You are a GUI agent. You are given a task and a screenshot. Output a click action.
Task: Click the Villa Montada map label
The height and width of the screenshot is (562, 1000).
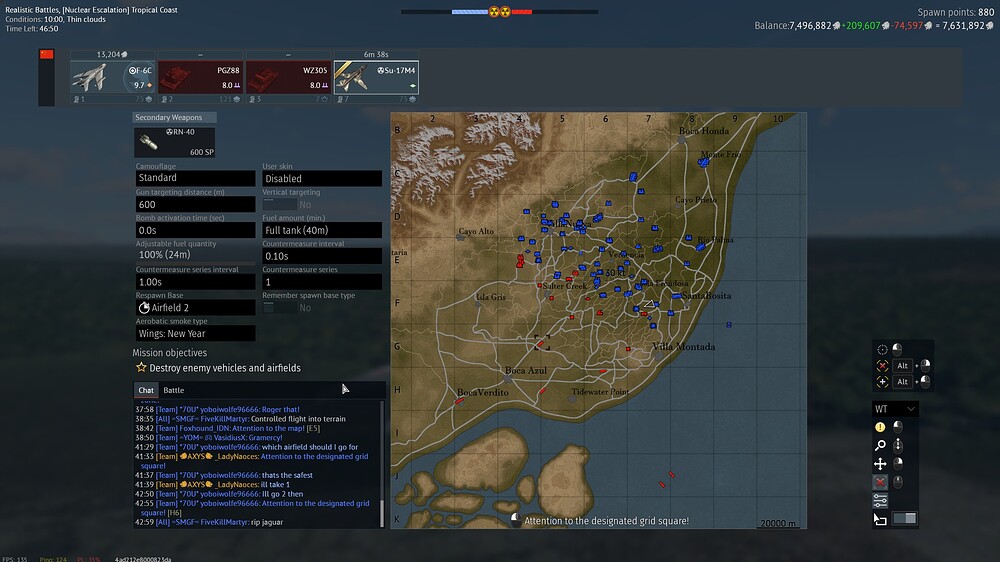(x=684, y=347)
